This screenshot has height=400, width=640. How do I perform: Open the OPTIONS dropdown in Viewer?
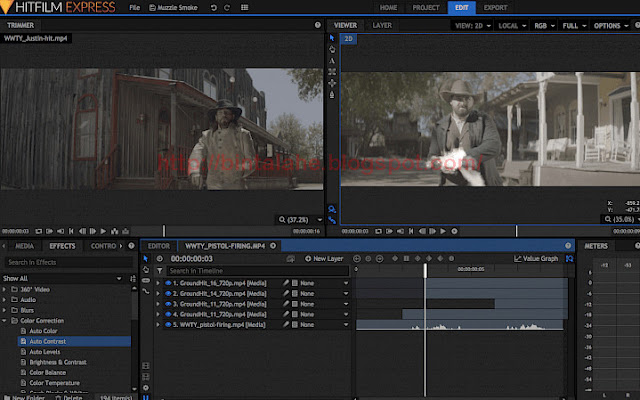[611, 25]
